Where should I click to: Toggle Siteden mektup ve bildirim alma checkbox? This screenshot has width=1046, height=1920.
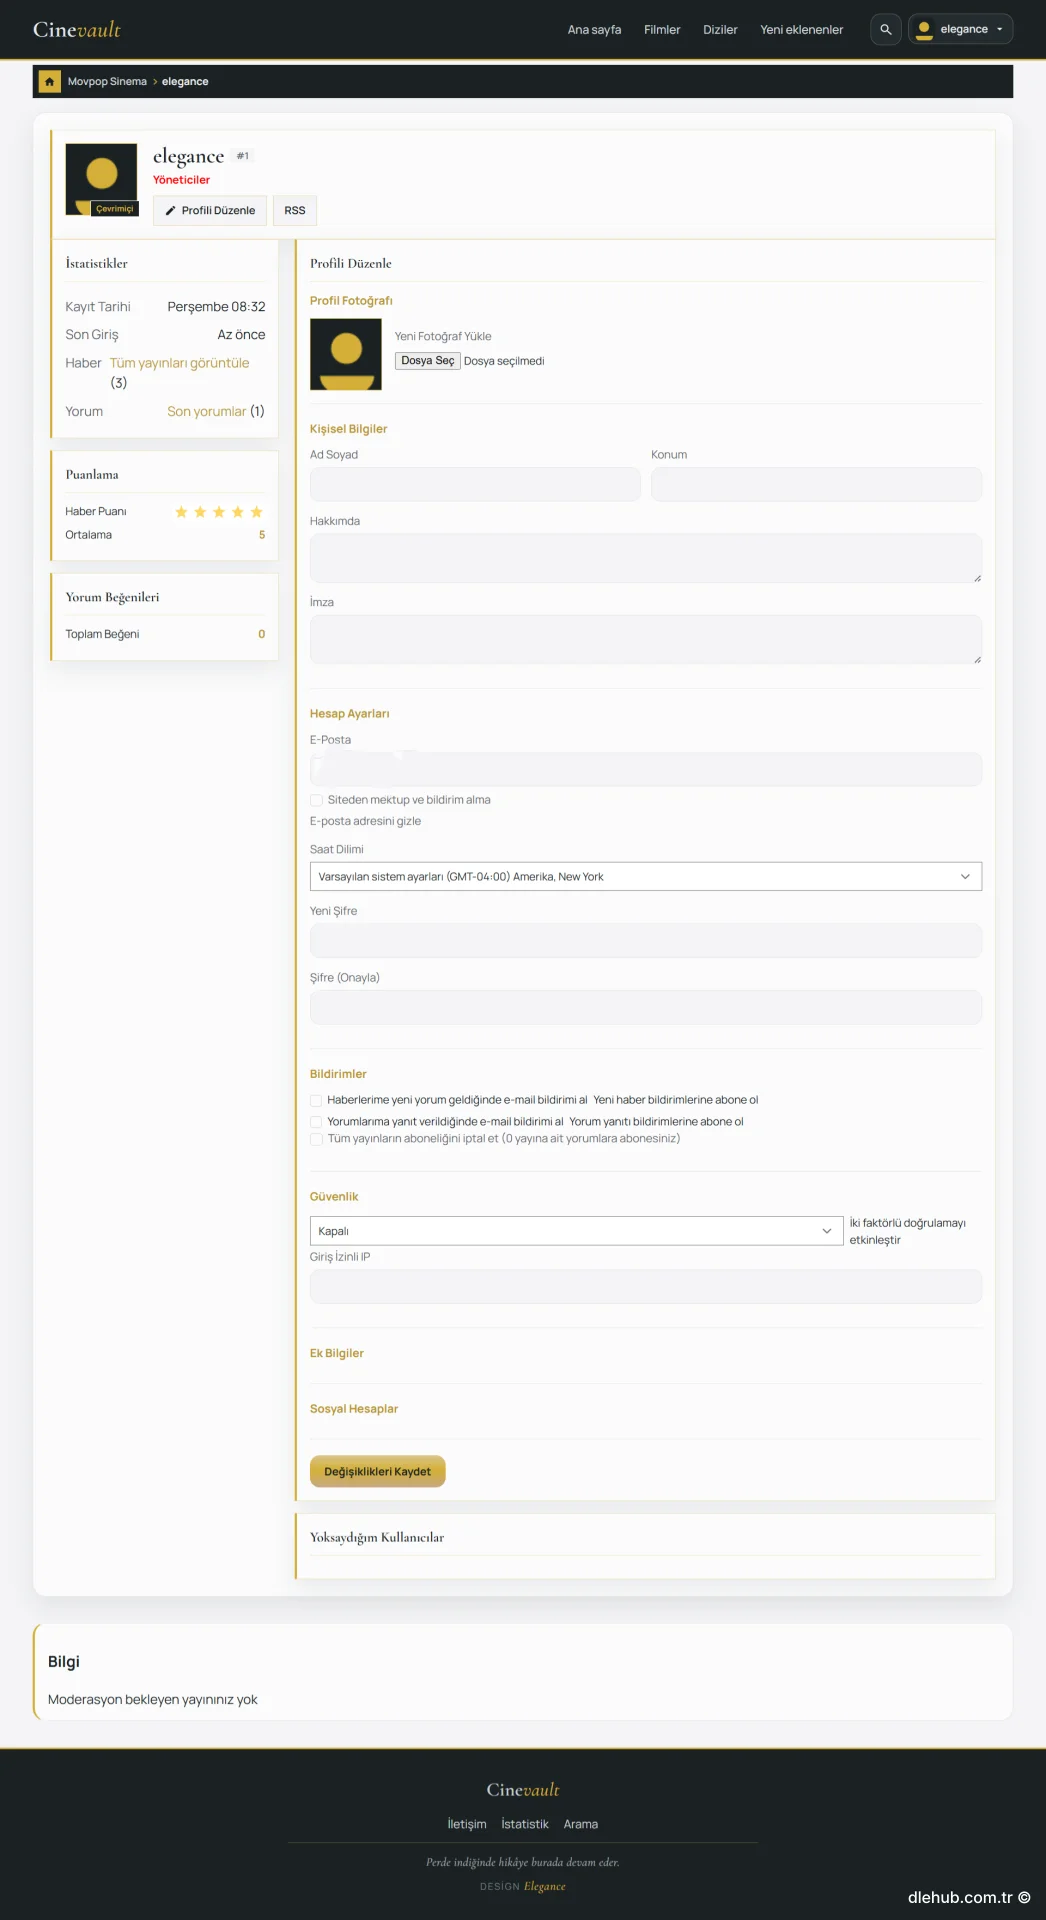(x=316, y=800)
